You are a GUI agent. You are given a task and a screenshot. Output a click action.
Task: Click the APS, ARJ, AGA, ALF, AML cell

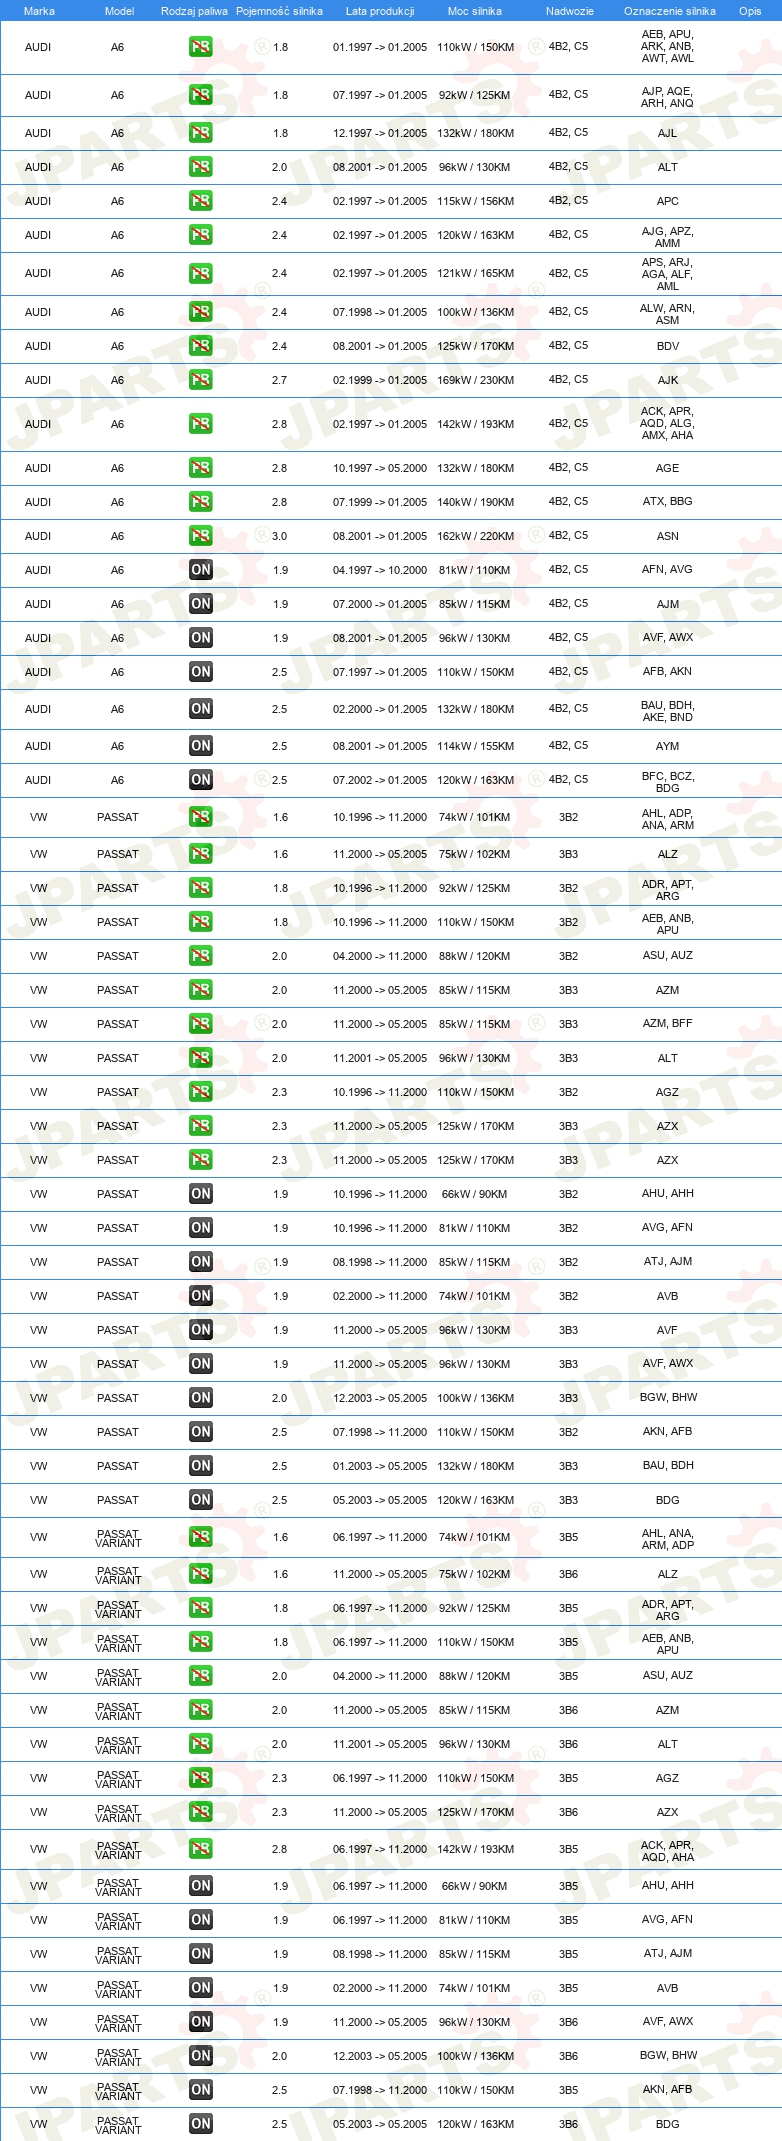click(667, 273)
